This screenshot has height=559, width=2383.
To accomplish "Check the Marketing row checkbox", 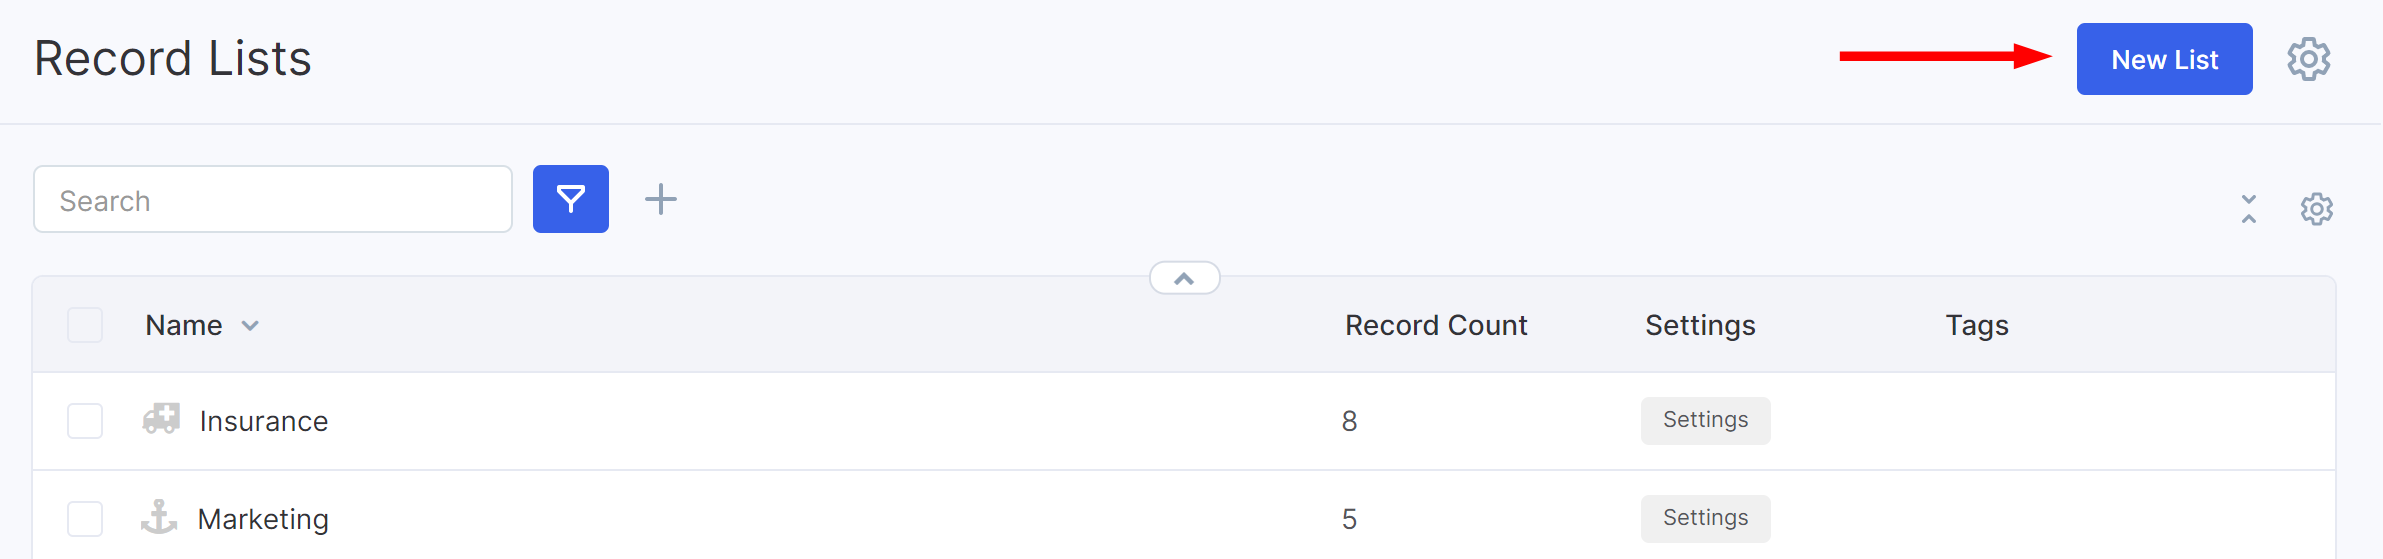I will (x=85, y=519).
